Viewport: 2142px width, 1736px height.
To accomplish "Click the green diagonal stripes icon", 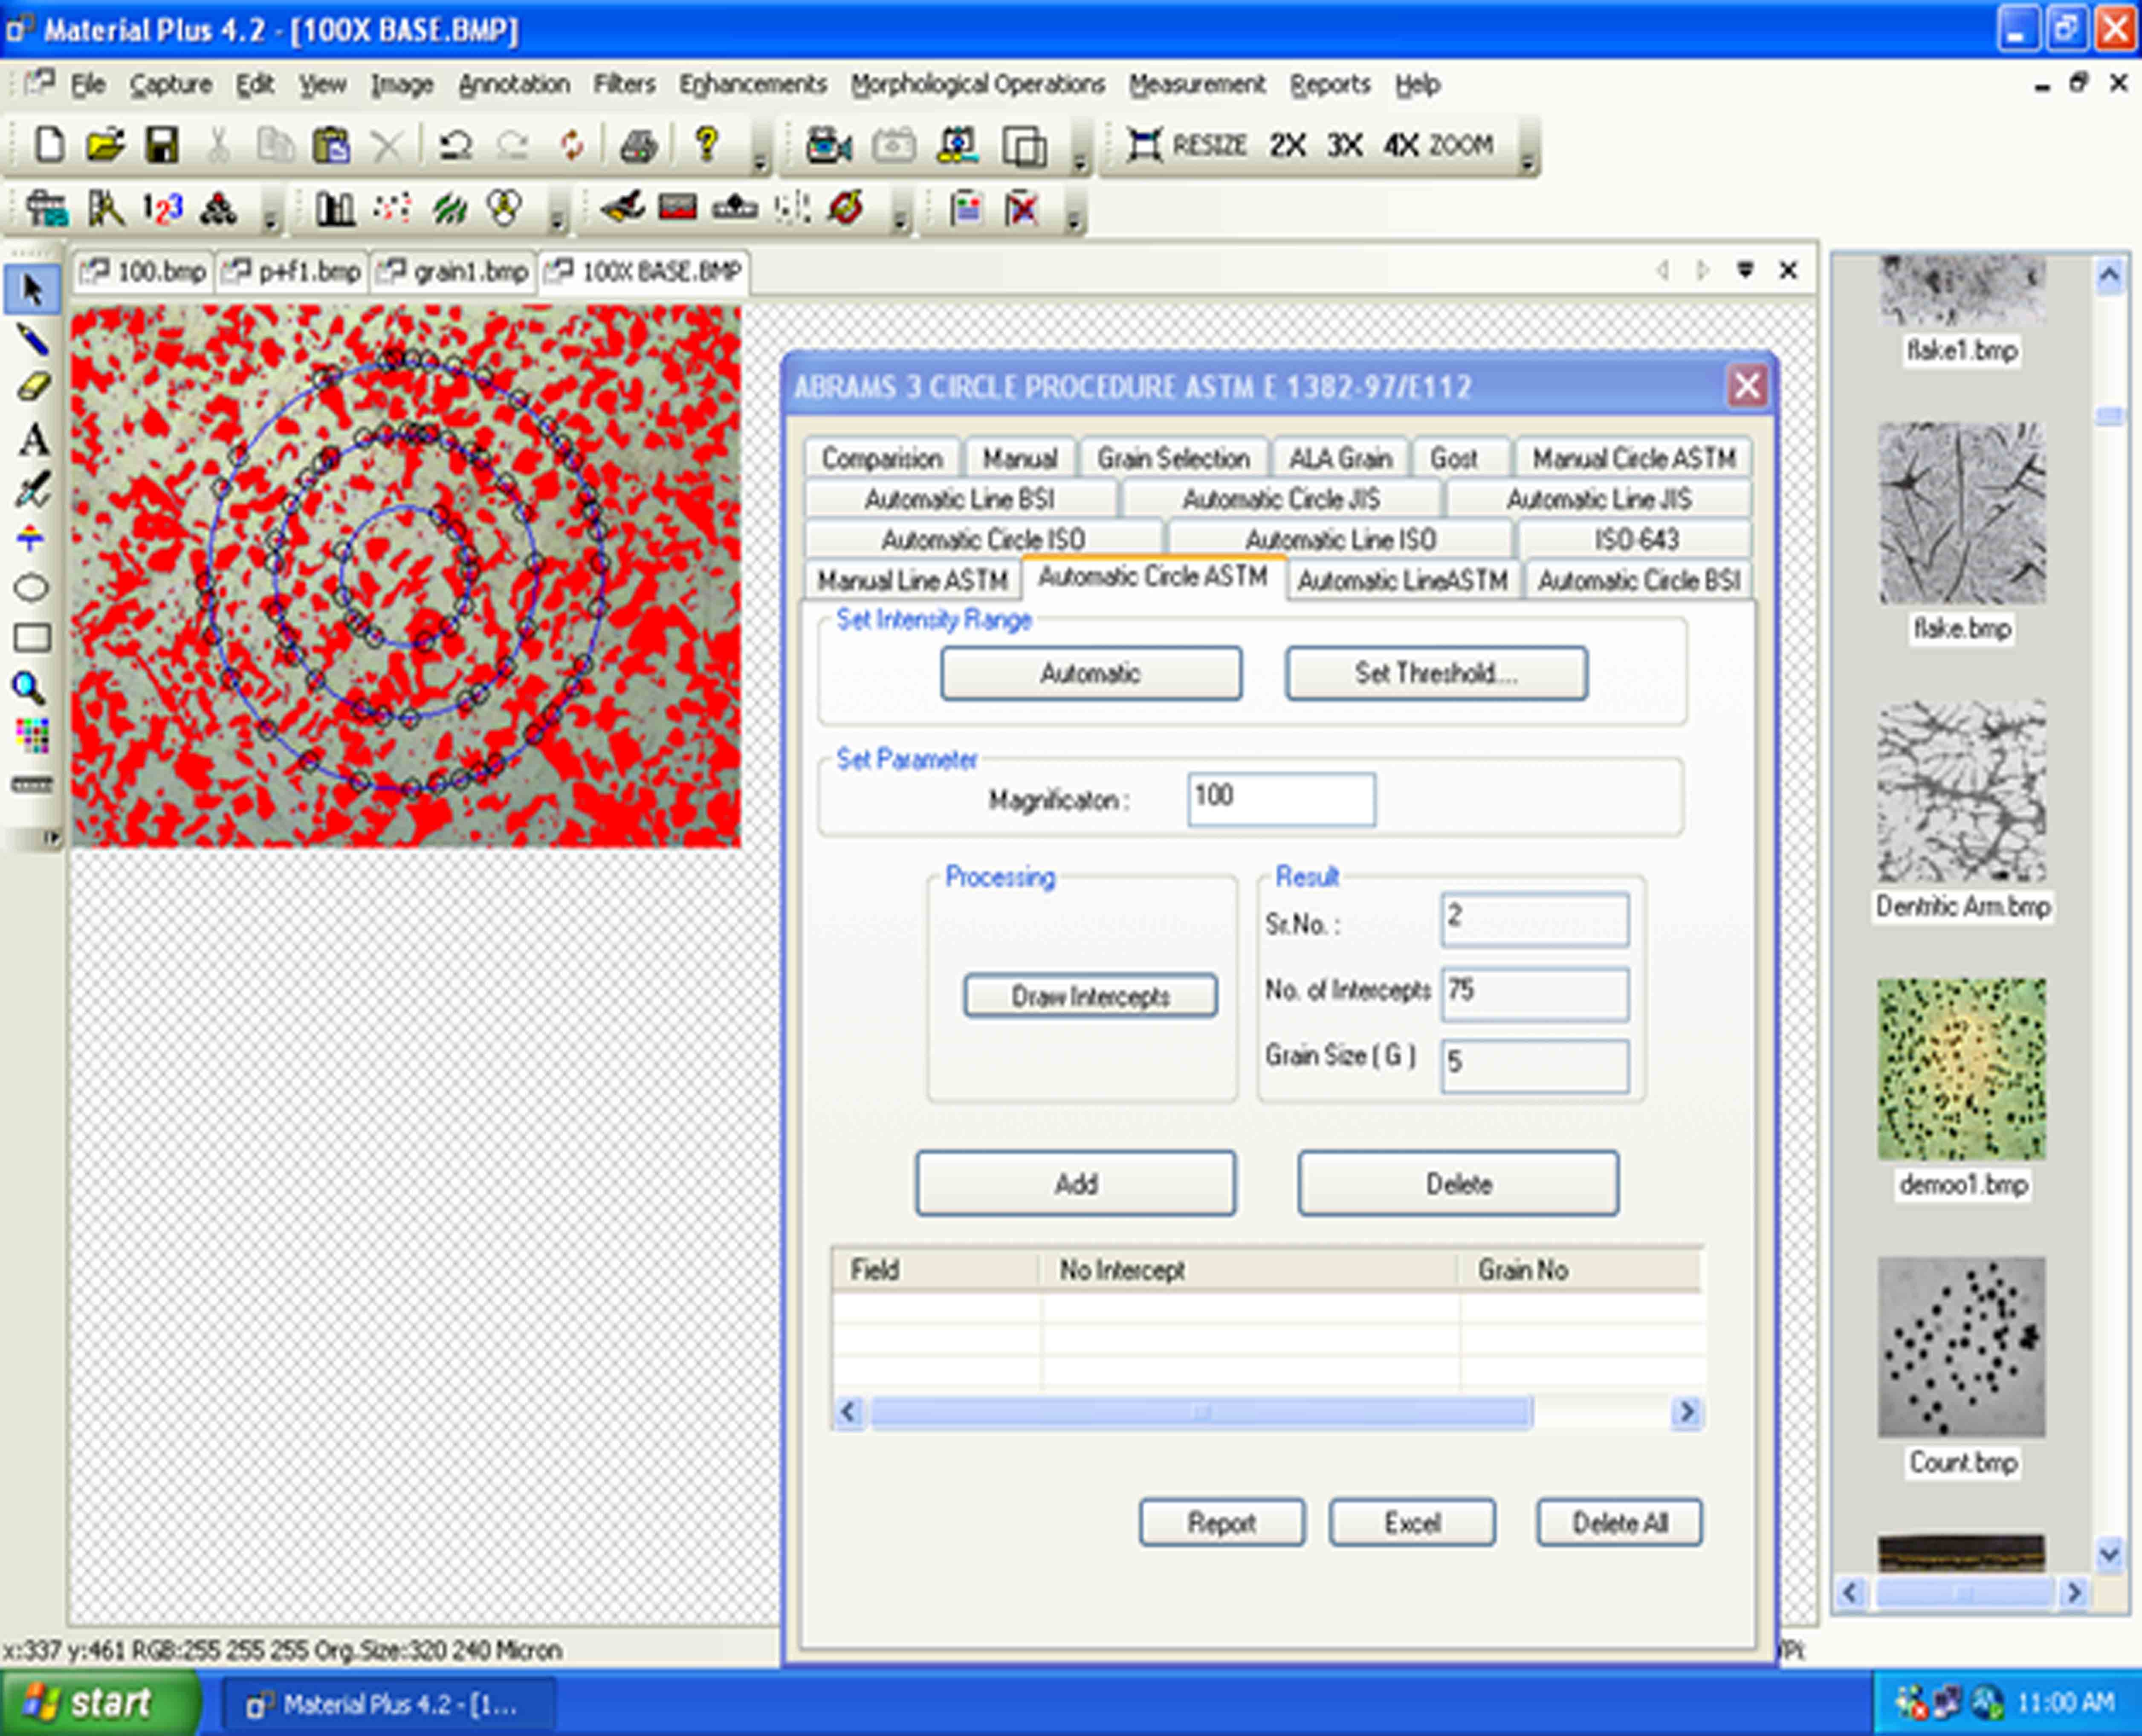I will pyautogui.click(x=449, y=208).
